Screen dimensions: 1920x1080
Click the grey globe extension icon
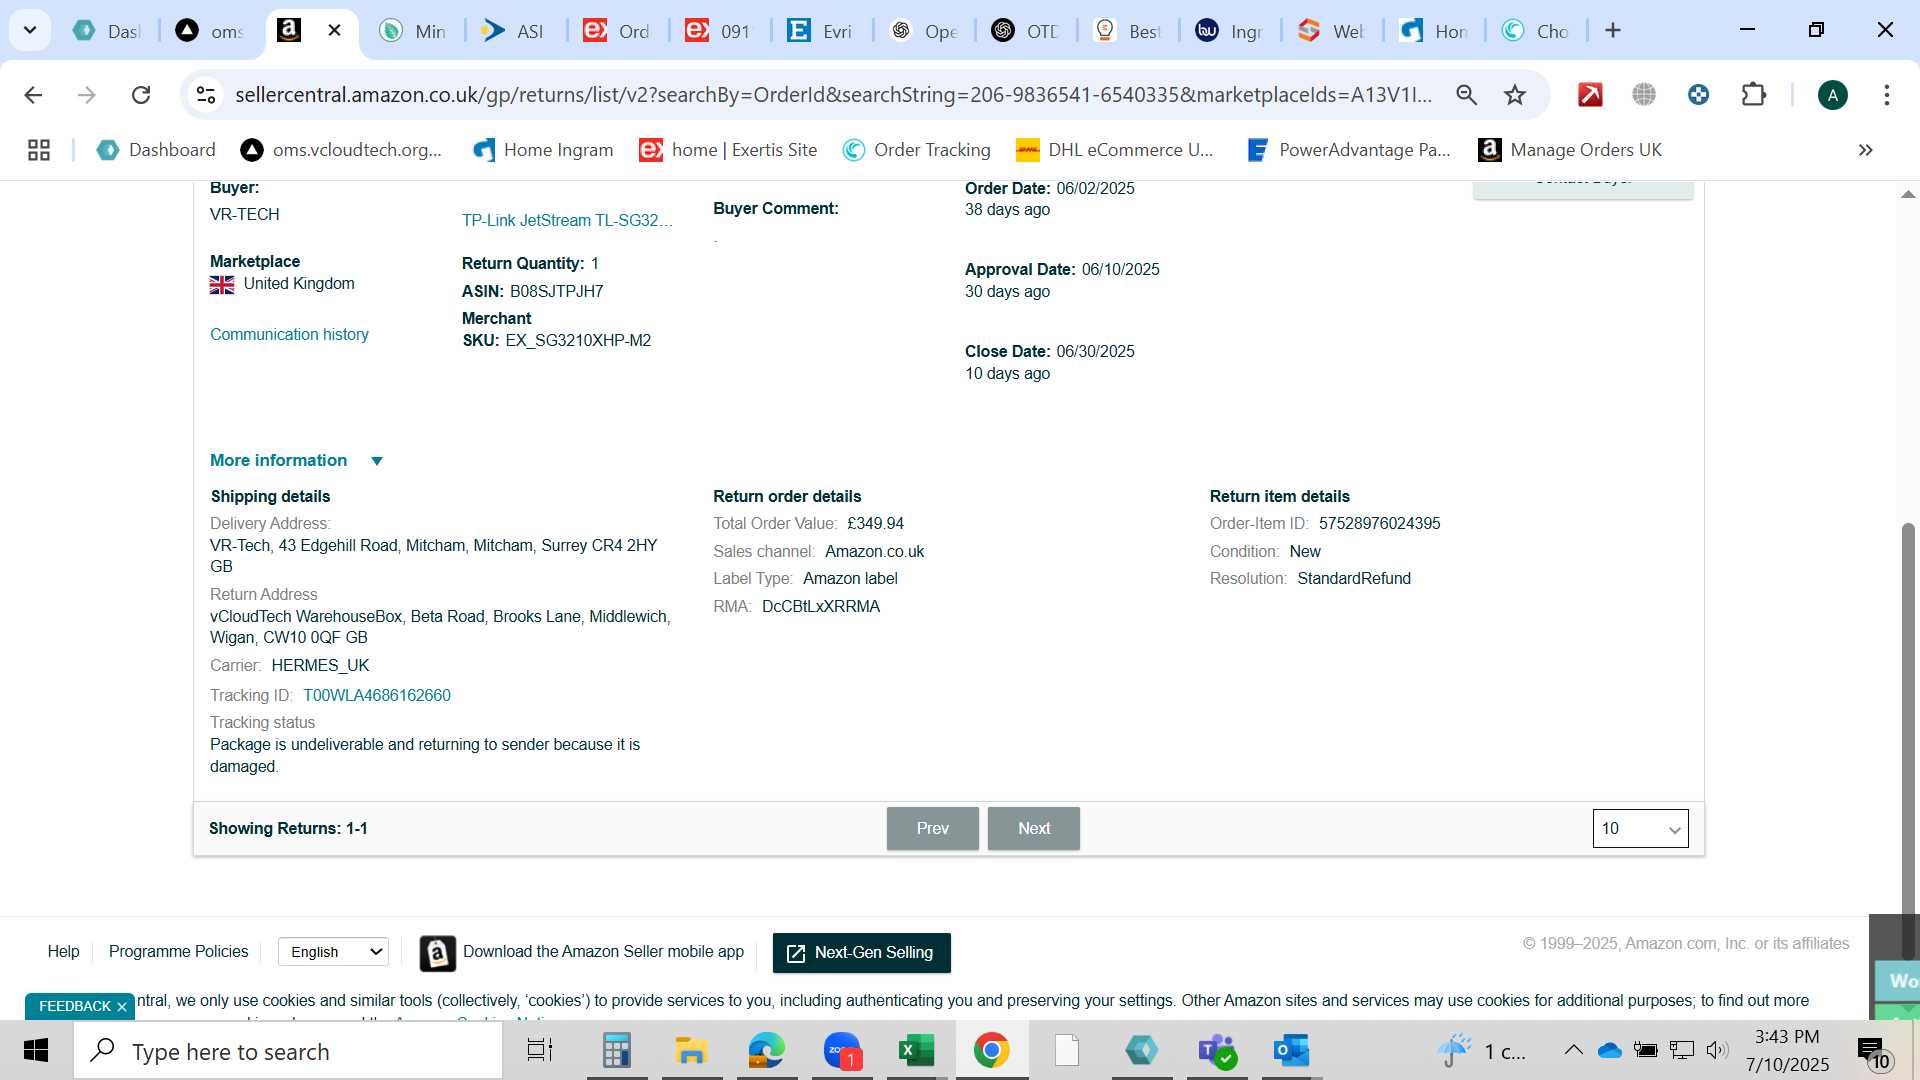pyautogui.click(x=1644, y=95)
